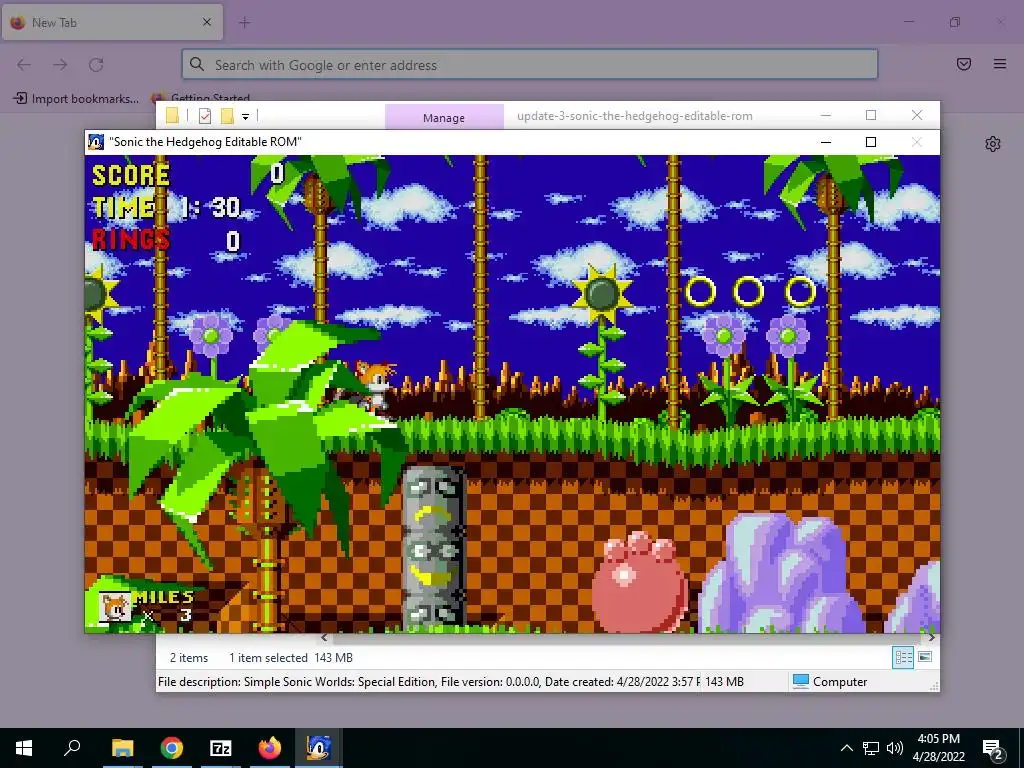
Task: Click the RINGS counter in HUD
Action: pyautogui.click(x=167, y=240)
